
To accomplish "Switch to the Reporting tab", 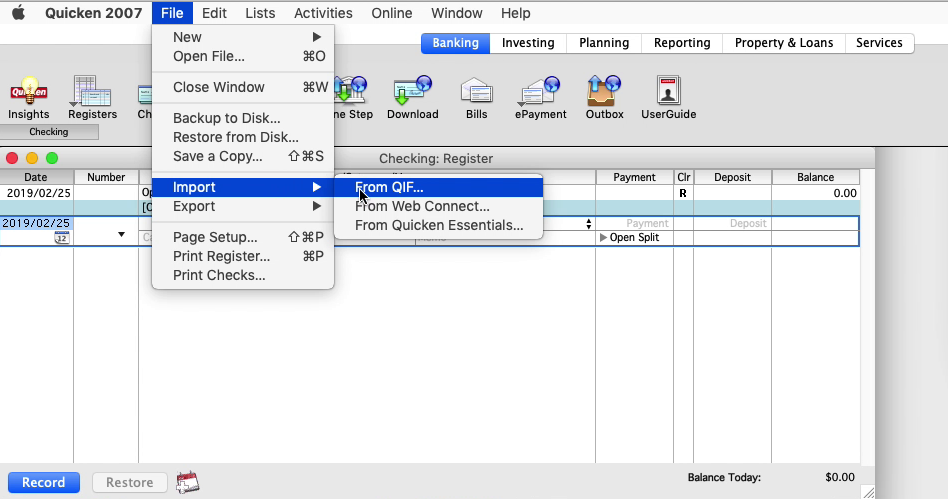I will [x=682, y=43].
